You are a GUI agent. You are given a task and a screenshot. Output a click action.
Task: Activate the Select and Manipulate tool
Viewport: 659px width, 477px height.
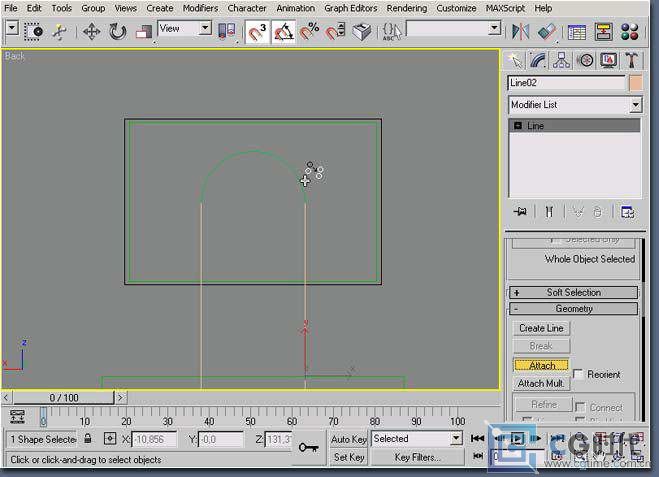coord(60,32)
